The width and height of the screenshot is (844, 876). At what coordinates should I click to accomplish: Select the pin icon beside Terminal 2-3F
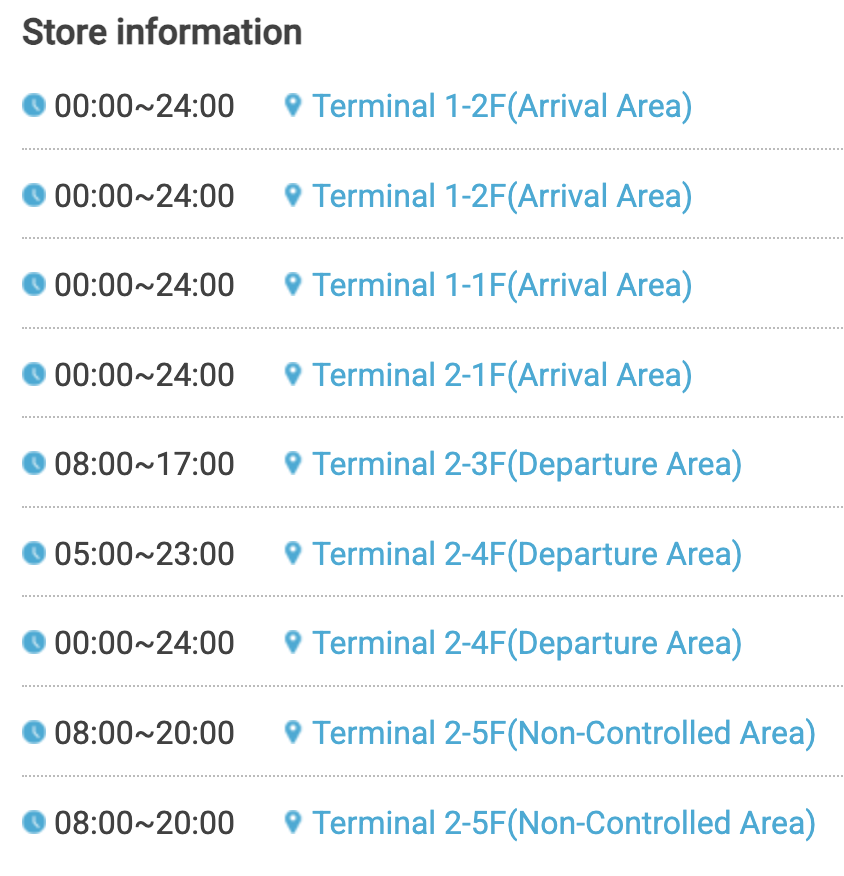tap(293, 464)
